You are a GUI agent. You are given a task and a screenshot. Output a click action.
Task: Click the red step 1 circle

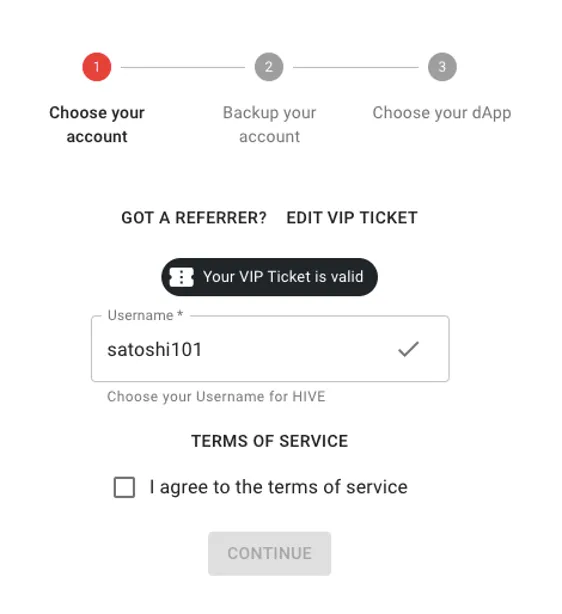97,67
